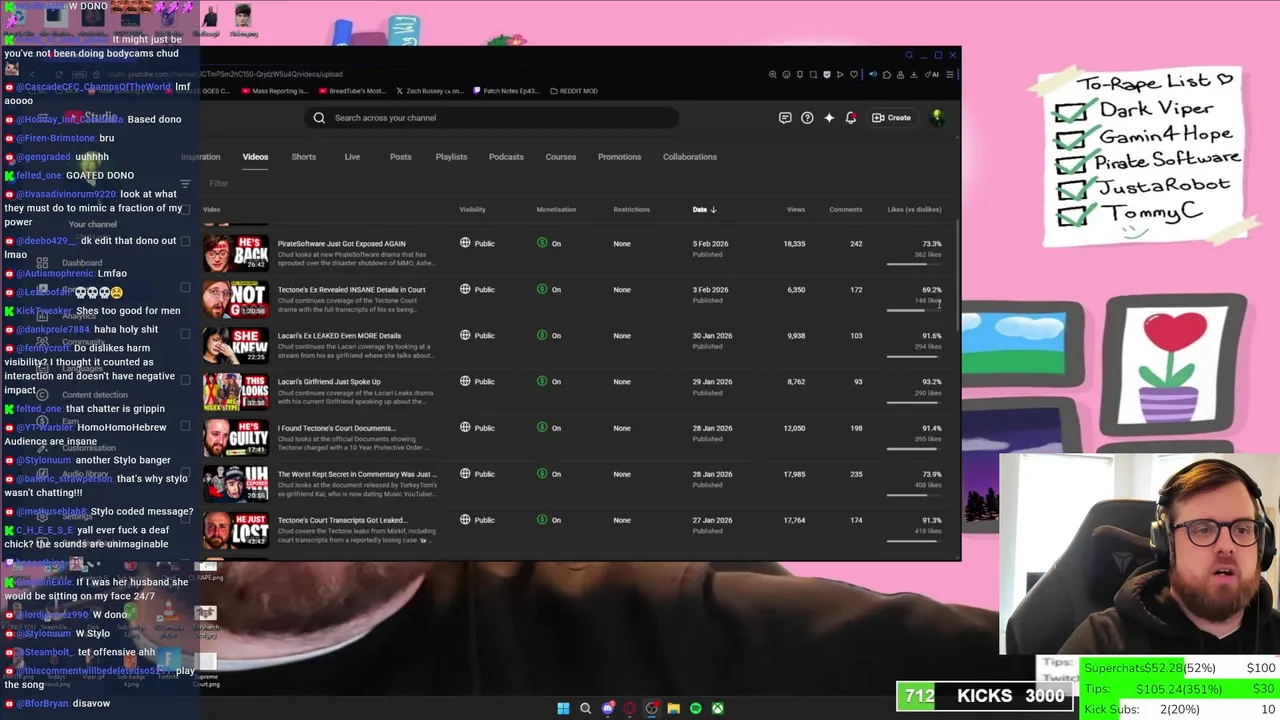The width and height of the screenshot is (1280, 720).
Task: Click the monetisation icon on Worst Kept Secret row
Action: point(542,474)
